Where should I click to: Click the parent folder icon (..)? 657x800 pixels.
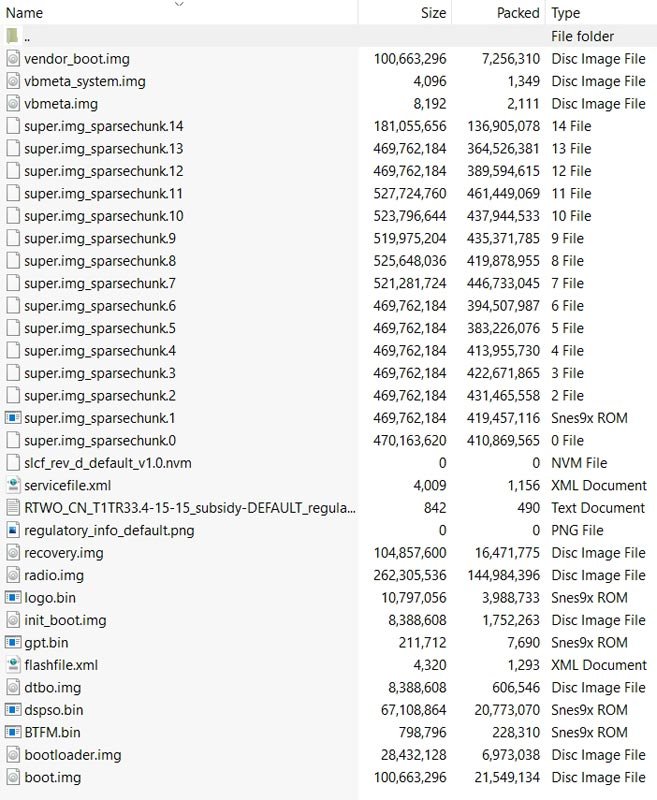[13, 36]
